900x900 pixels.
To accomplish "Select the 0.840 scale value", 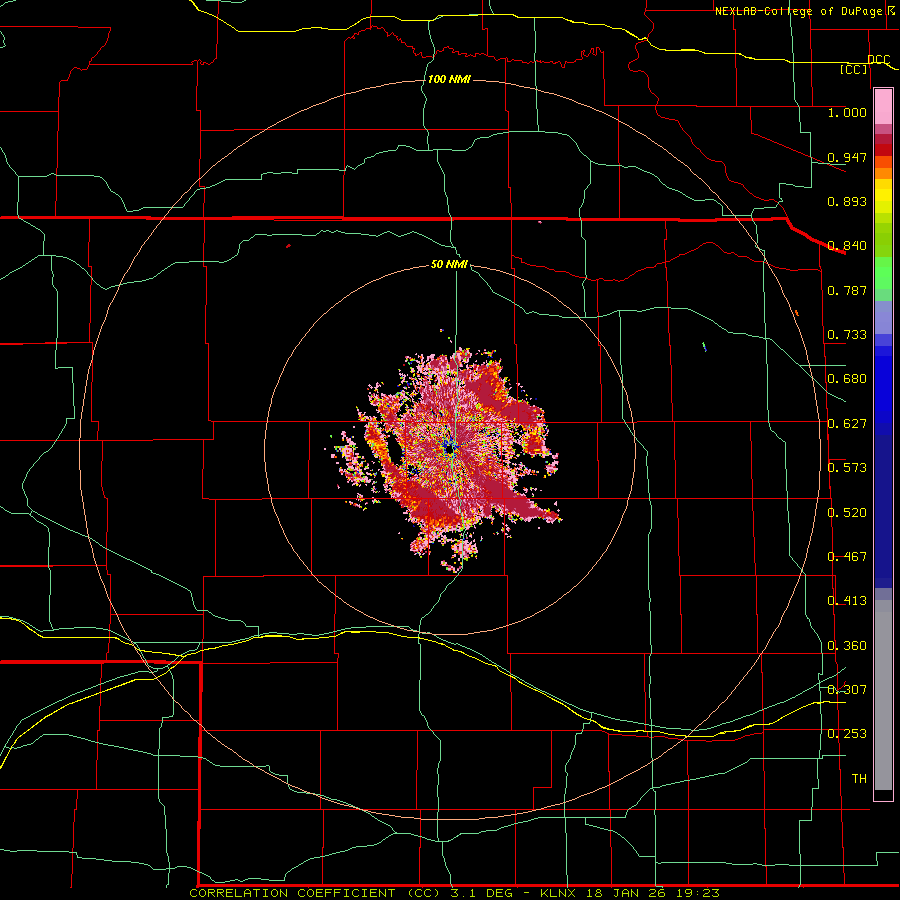I will coord(847,246).
